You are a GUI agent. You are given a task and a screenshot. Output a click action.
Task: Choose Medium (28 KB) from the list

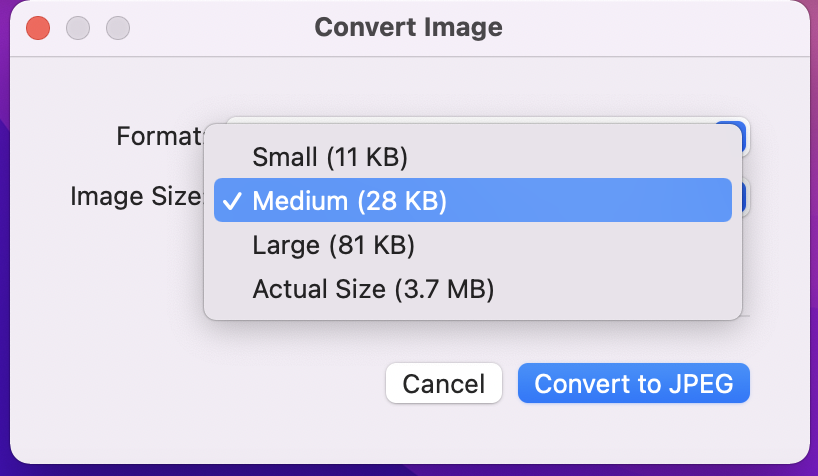[x=473, y=200]
